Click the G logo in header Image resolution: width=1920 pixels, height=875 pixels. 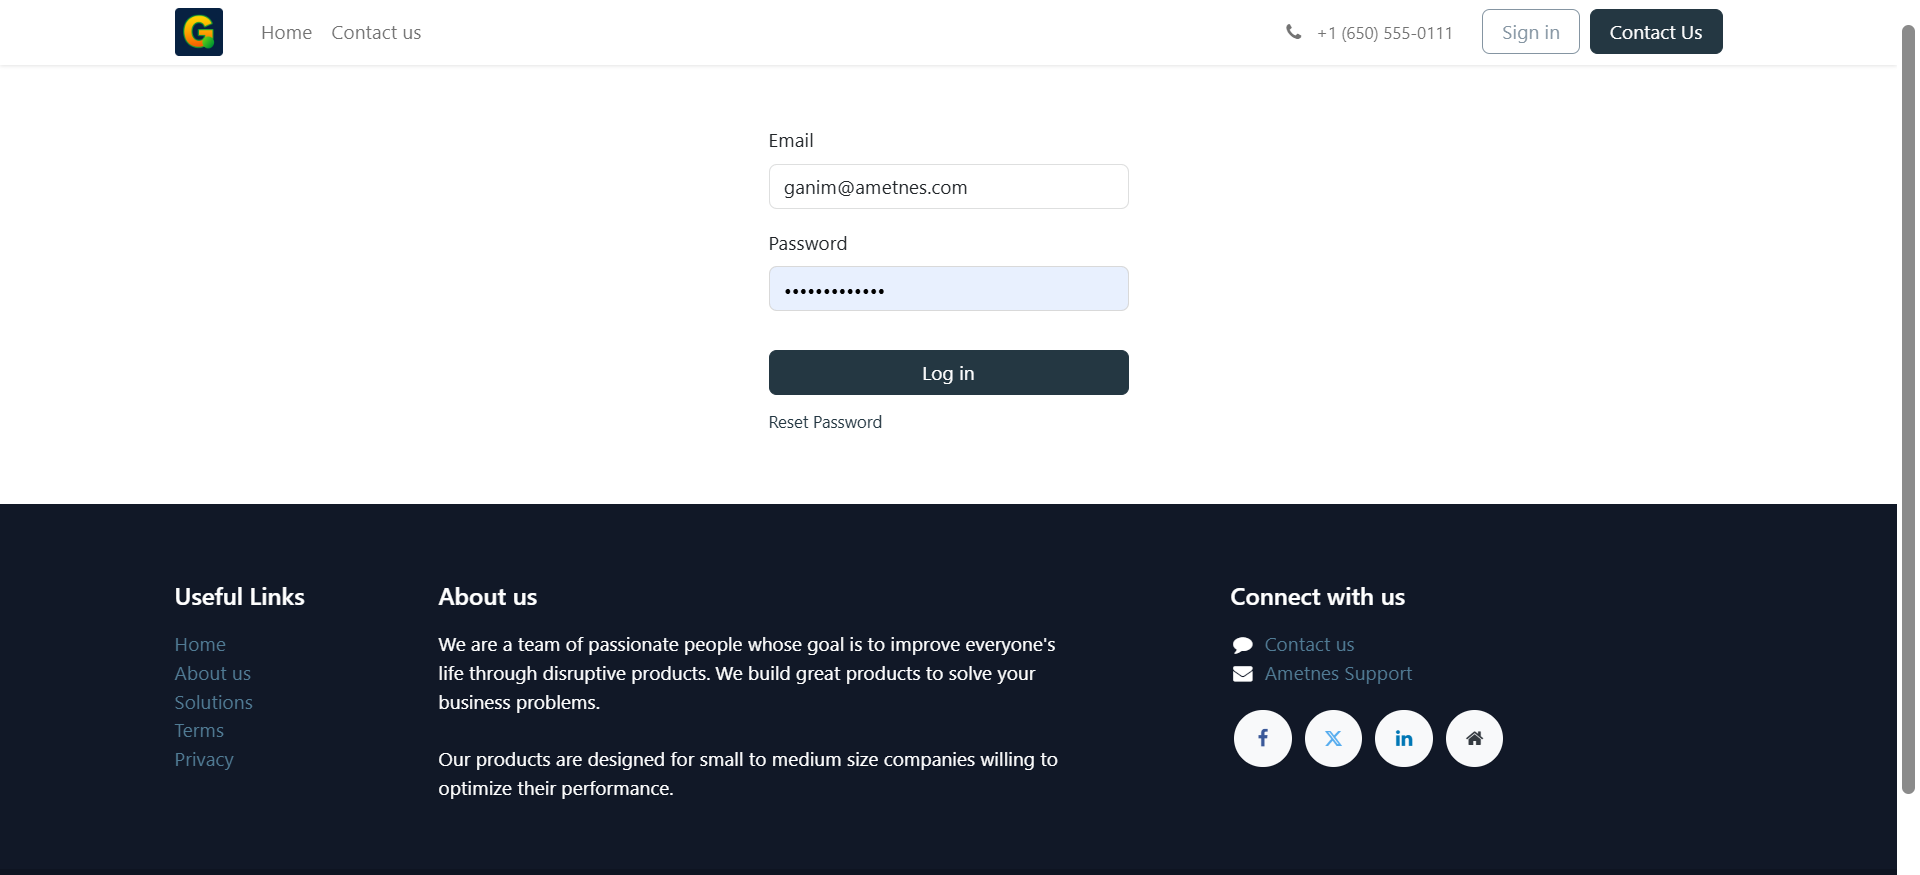(198, 32)
